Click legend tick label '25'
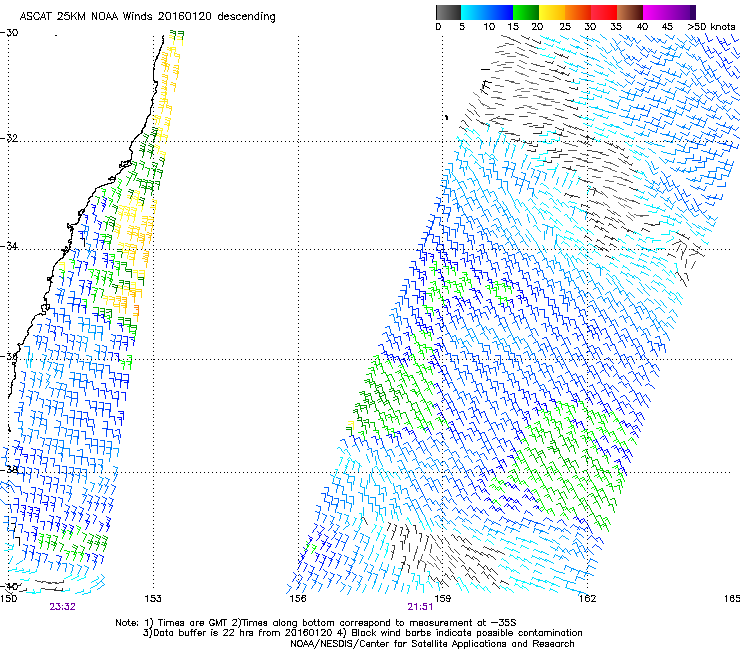This screenshot has height=650, width=740. (x=564, y=27)
